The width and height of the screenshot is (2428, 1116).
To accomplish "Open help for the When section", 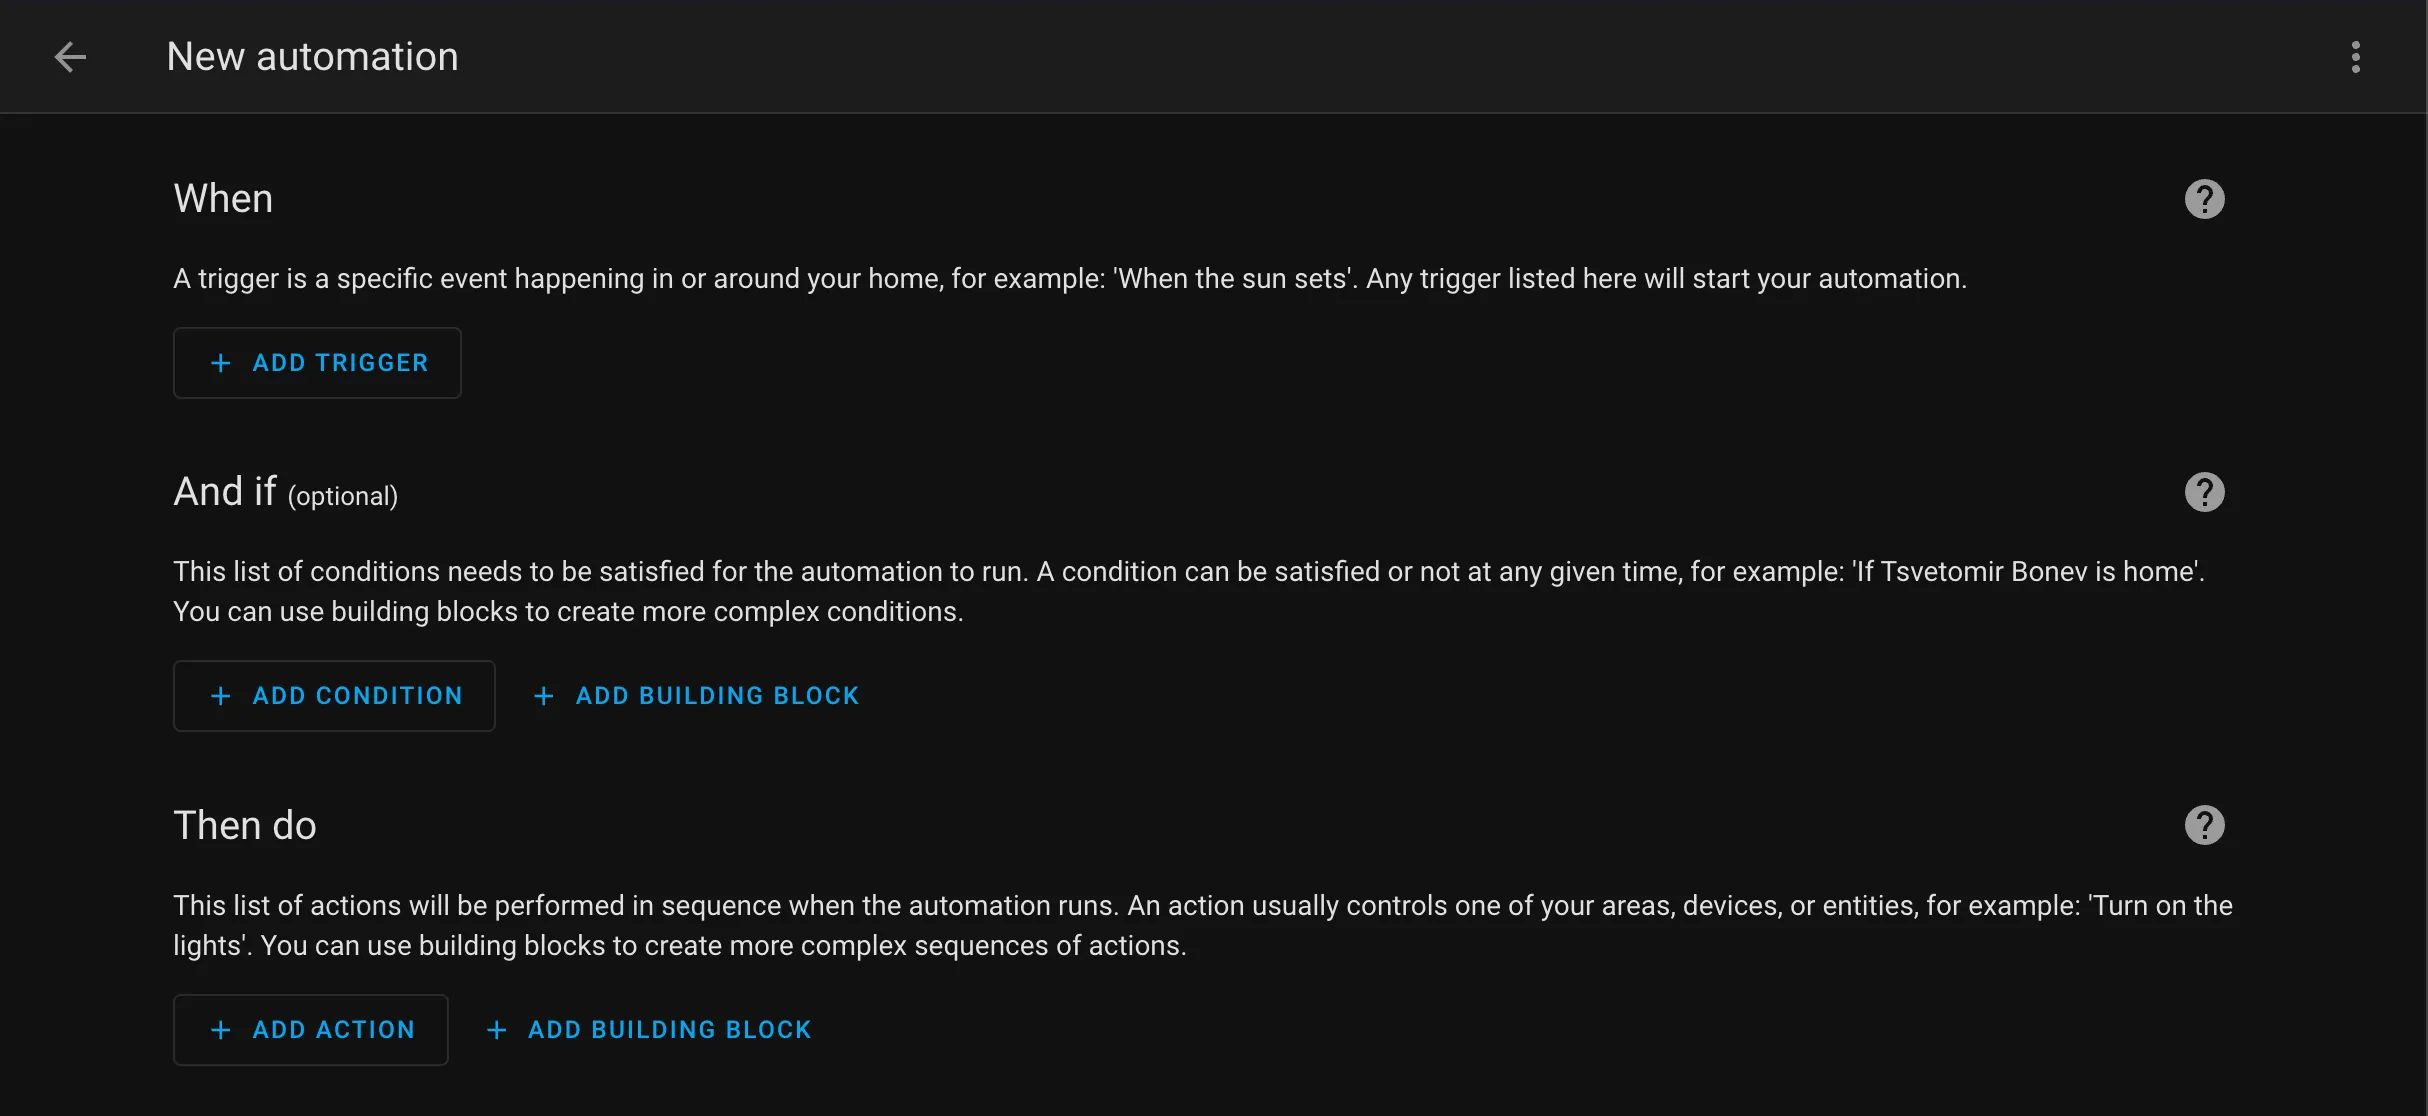I will [2204, 199].
